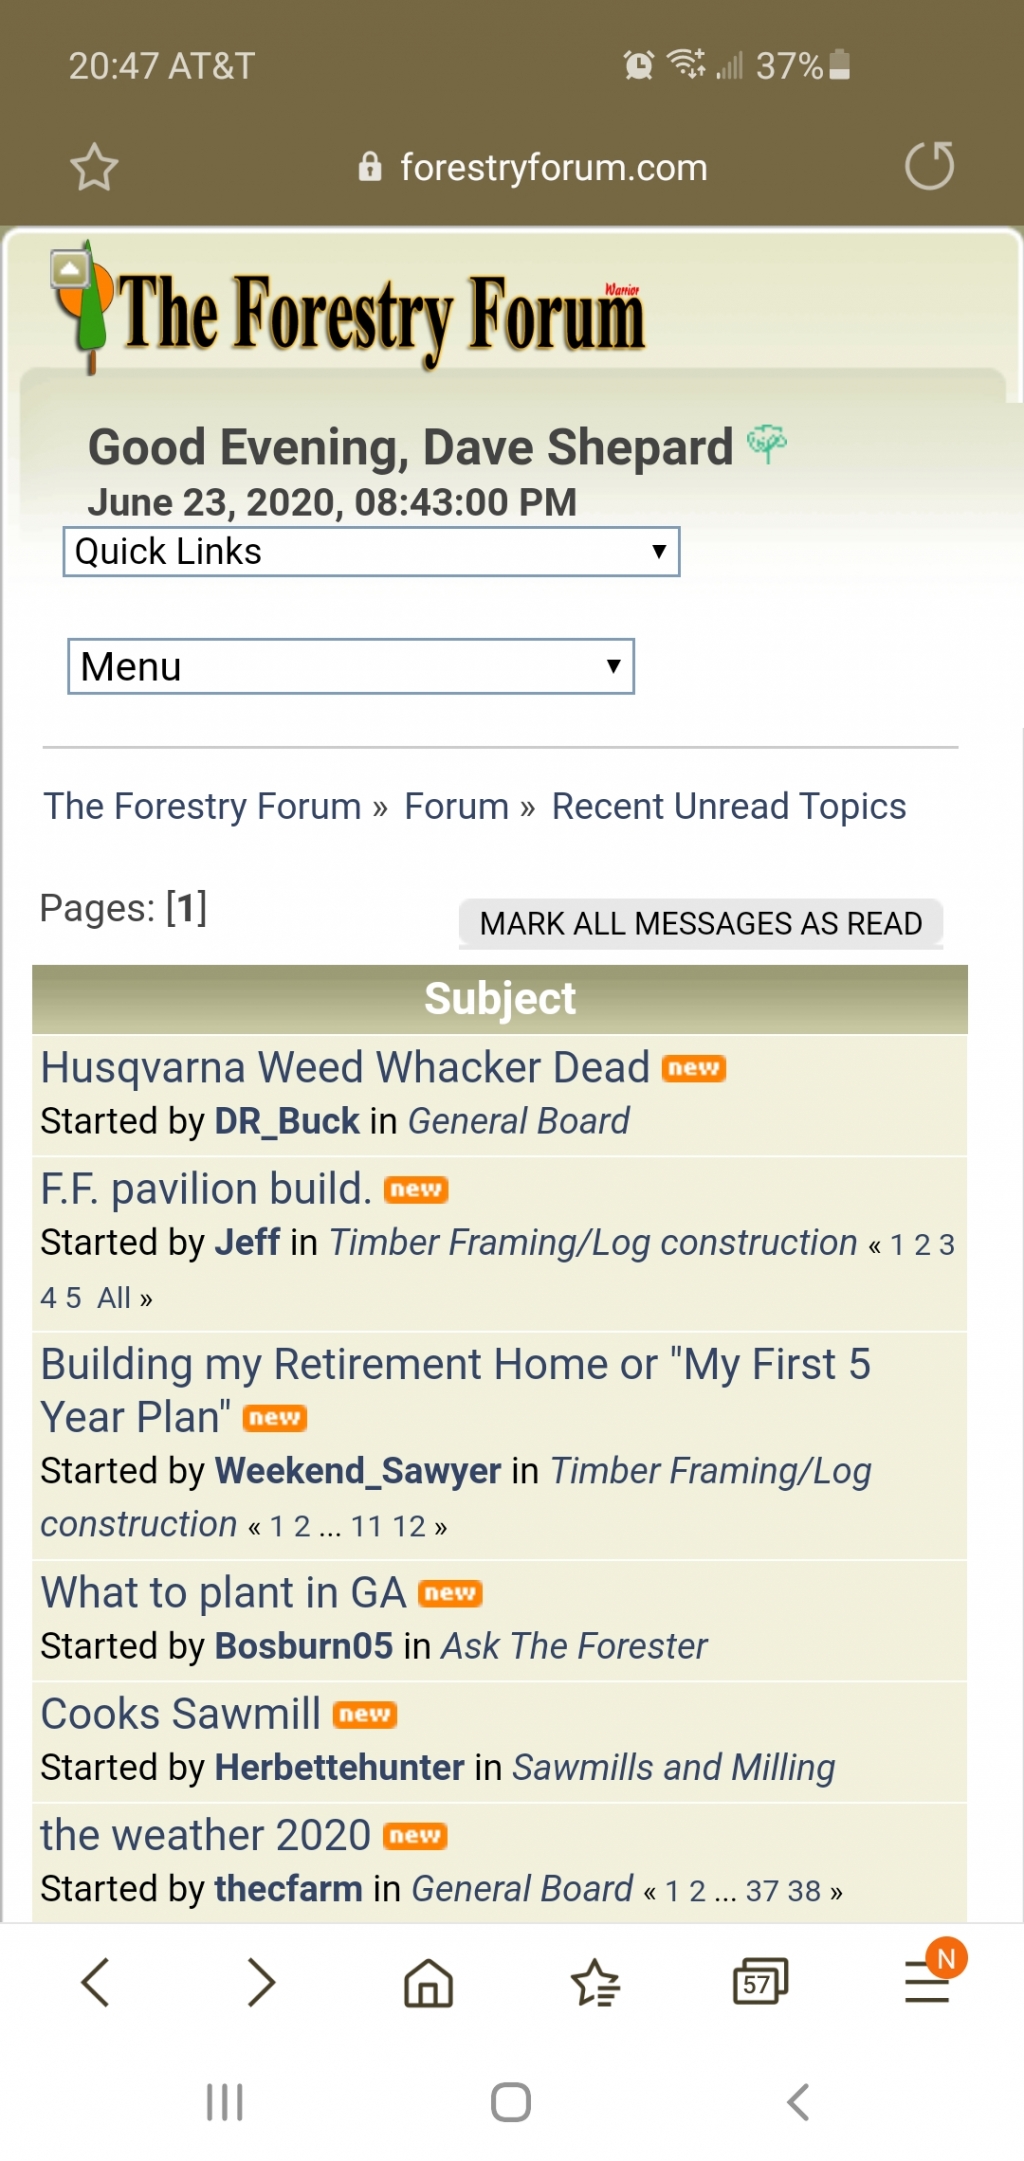1024x2161 pixels.
Task: Go to page 38 of the weather 2020
Action: pyautogui.click(x=804, y=1891)
